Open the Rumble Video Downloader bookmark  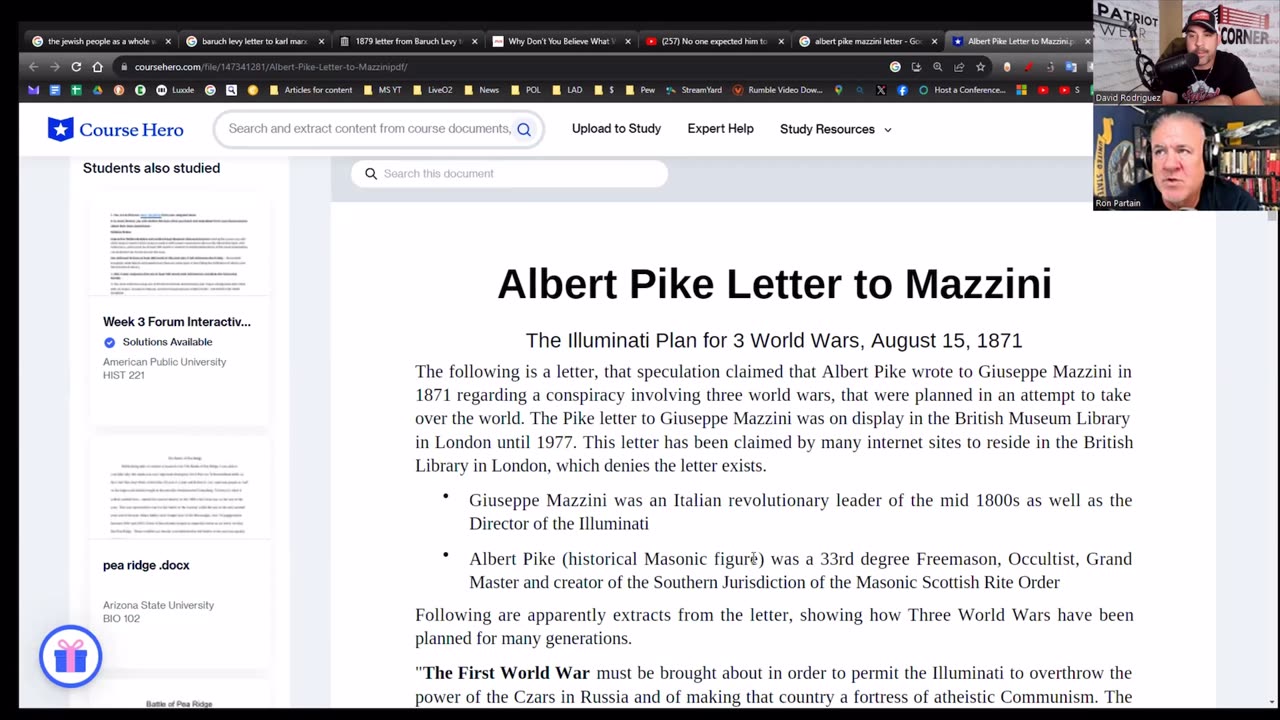777,90
